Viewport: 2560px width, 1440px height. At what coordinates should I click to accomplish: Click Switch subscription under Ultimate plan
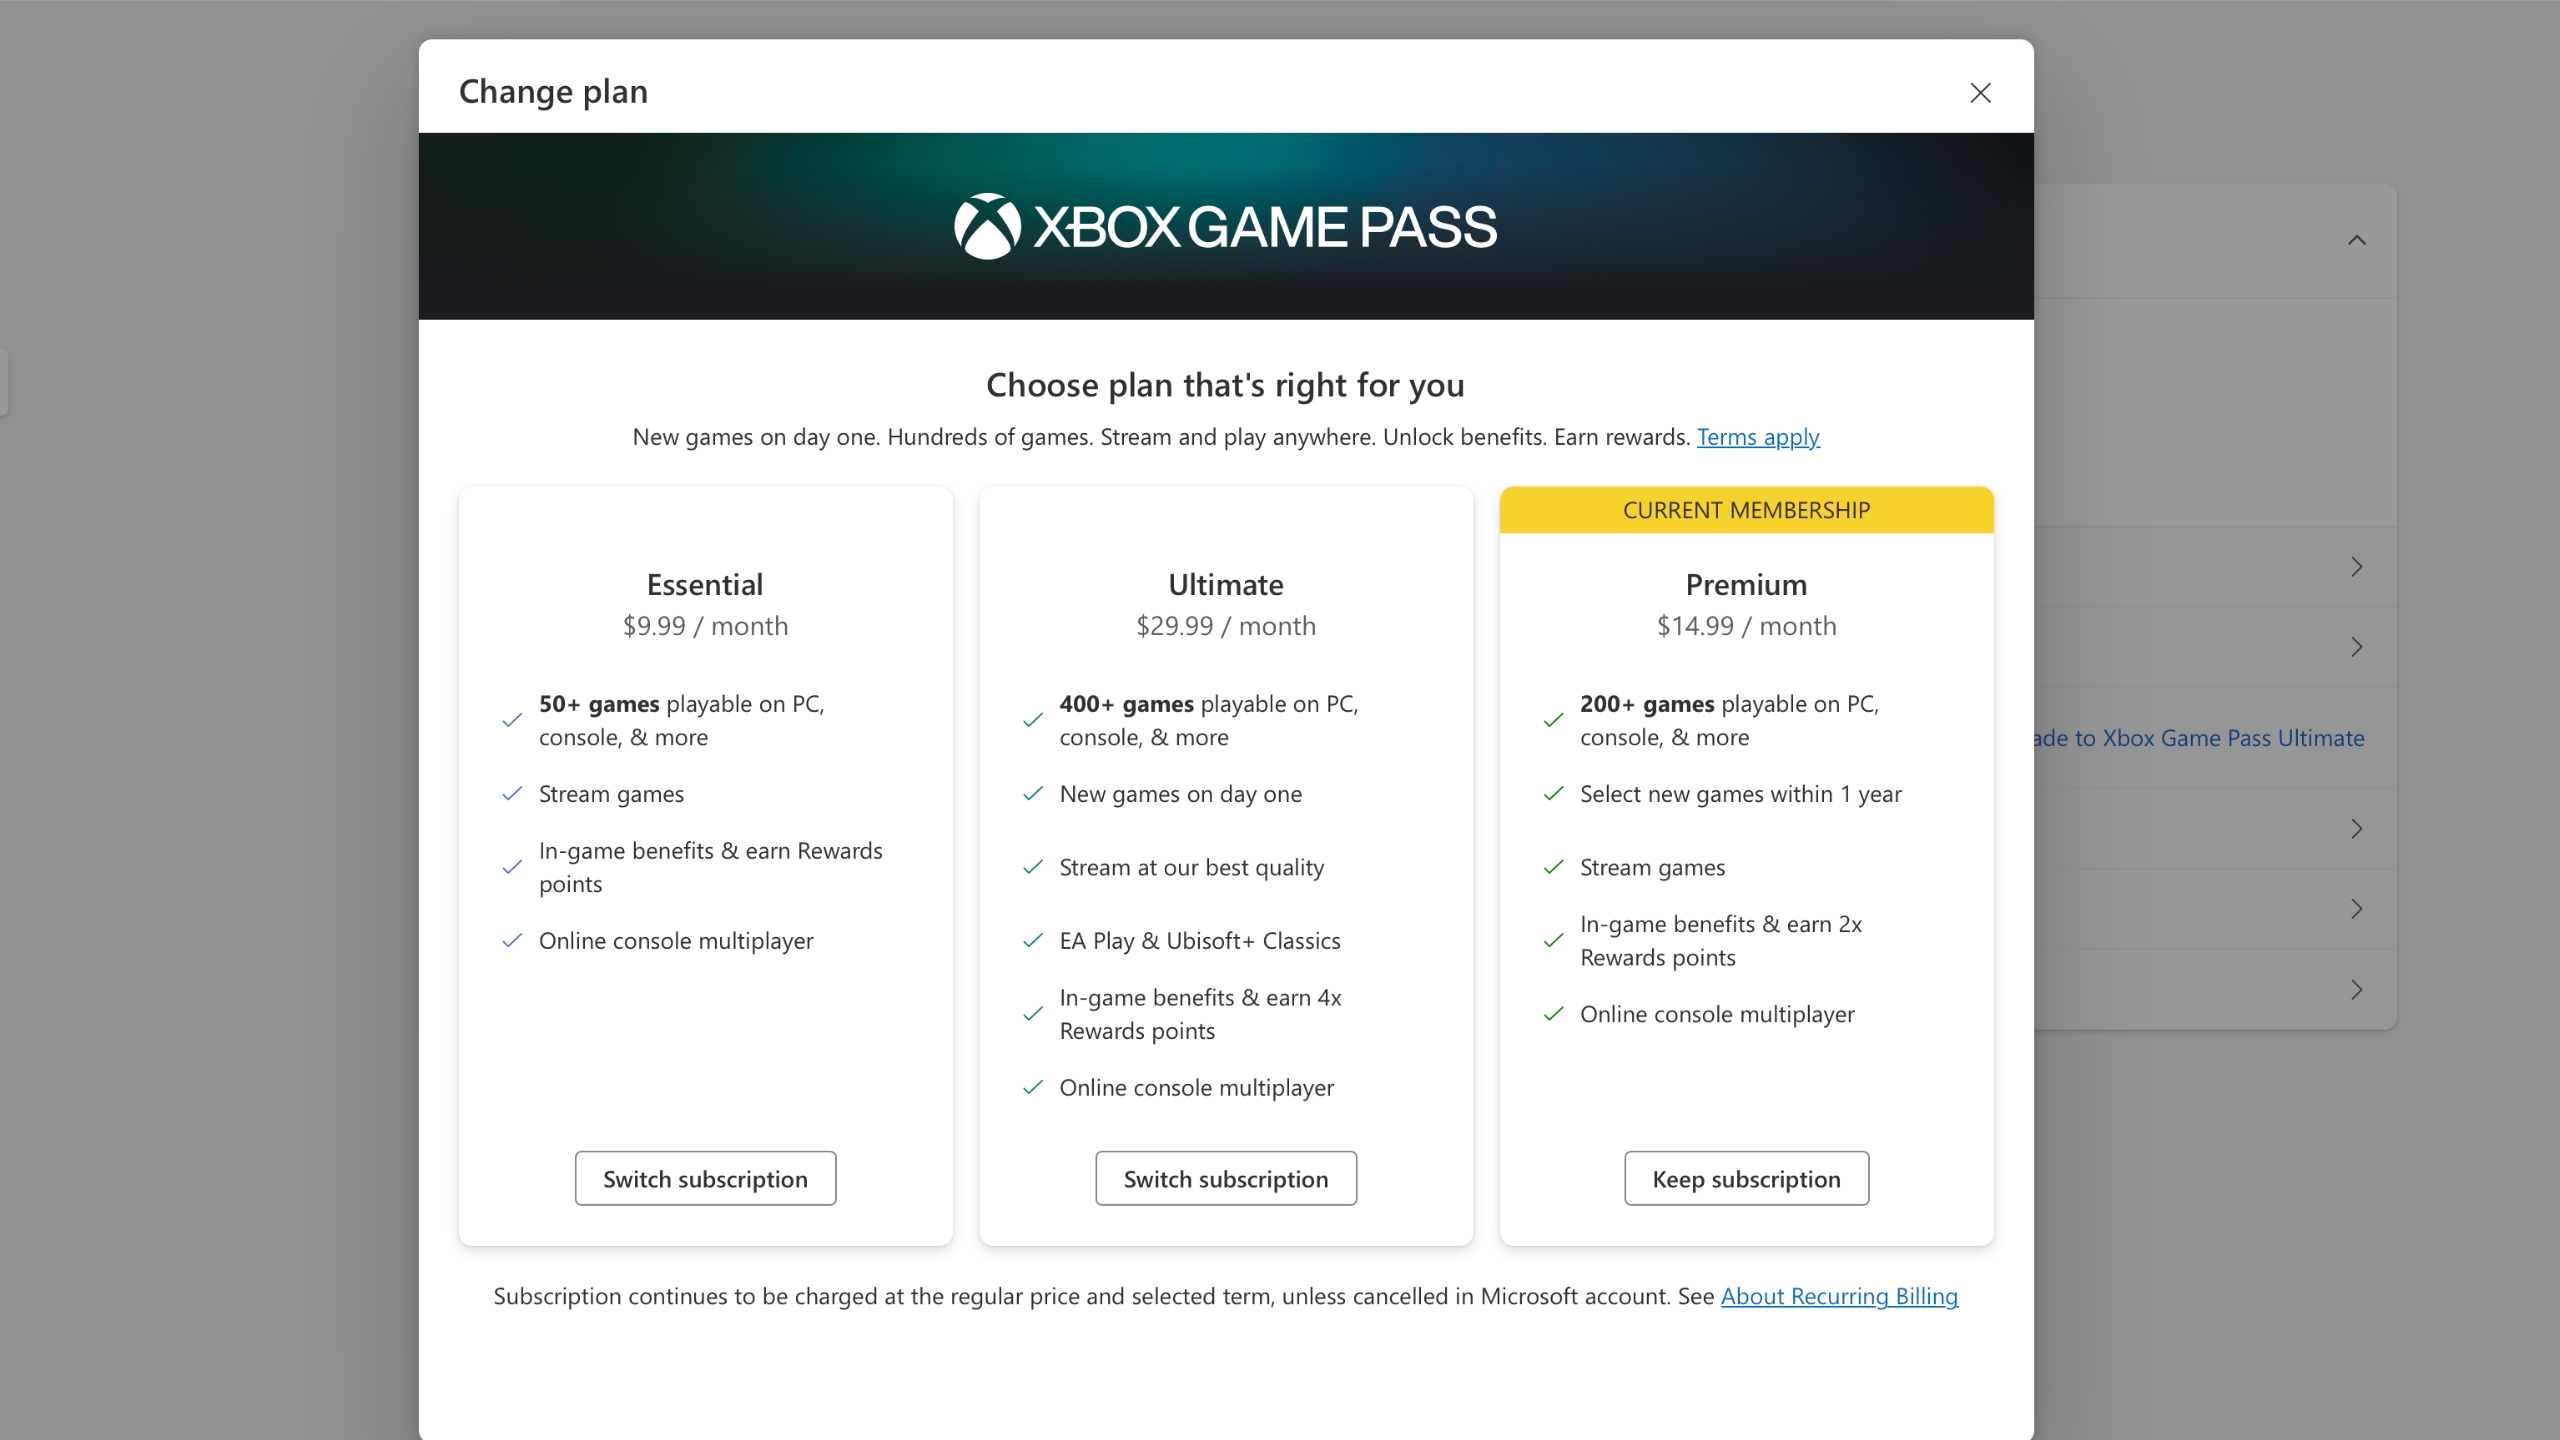[1225, 1178]
